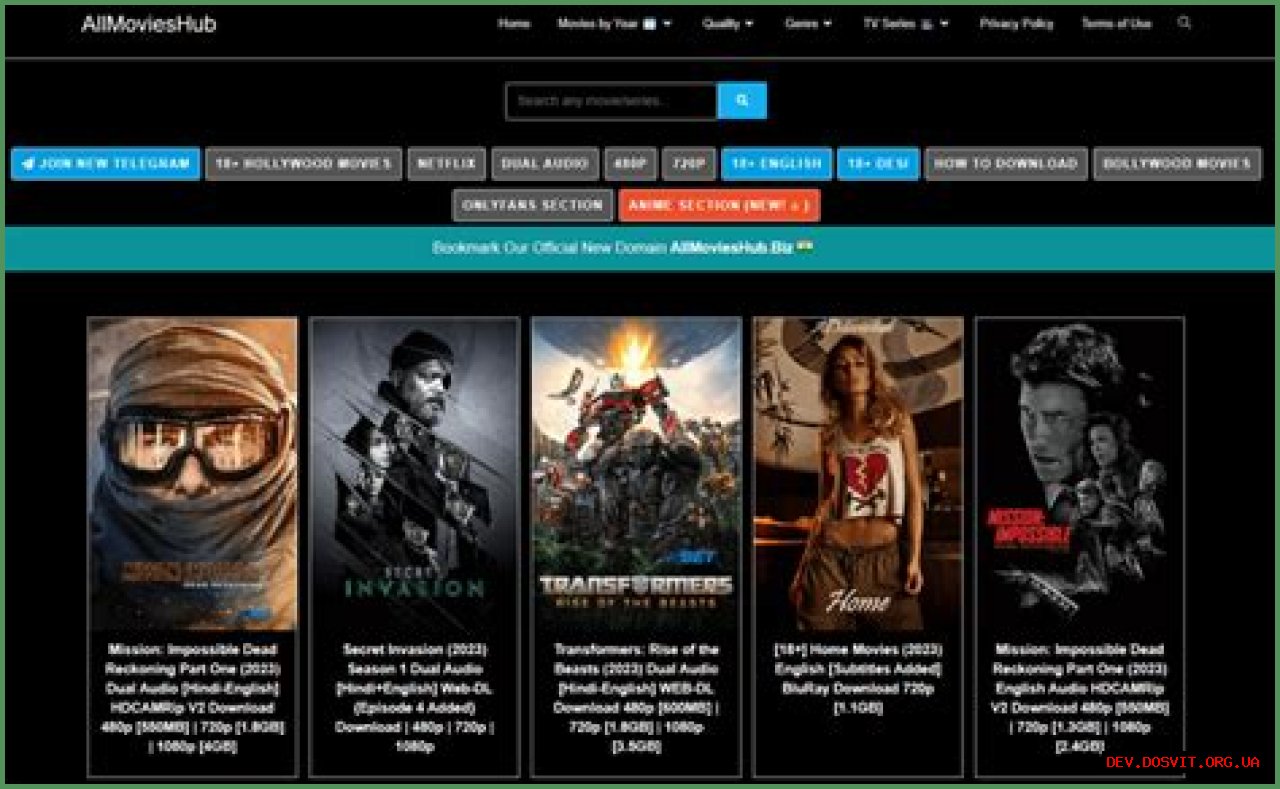The width and height of the screenshot is (1280, 789).
Task: Click the How to Download button
Action: pos(1007,164)
